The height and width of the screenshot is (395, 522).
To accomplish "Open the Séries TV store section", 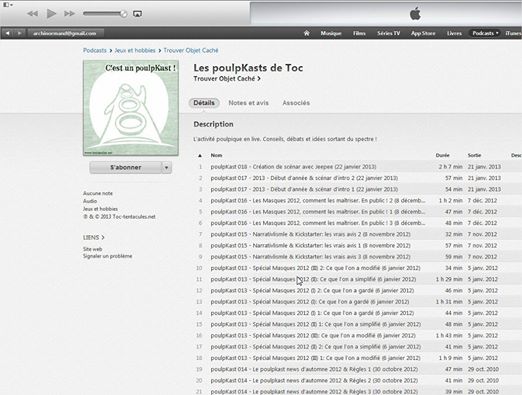I will (x=388, y=33).
